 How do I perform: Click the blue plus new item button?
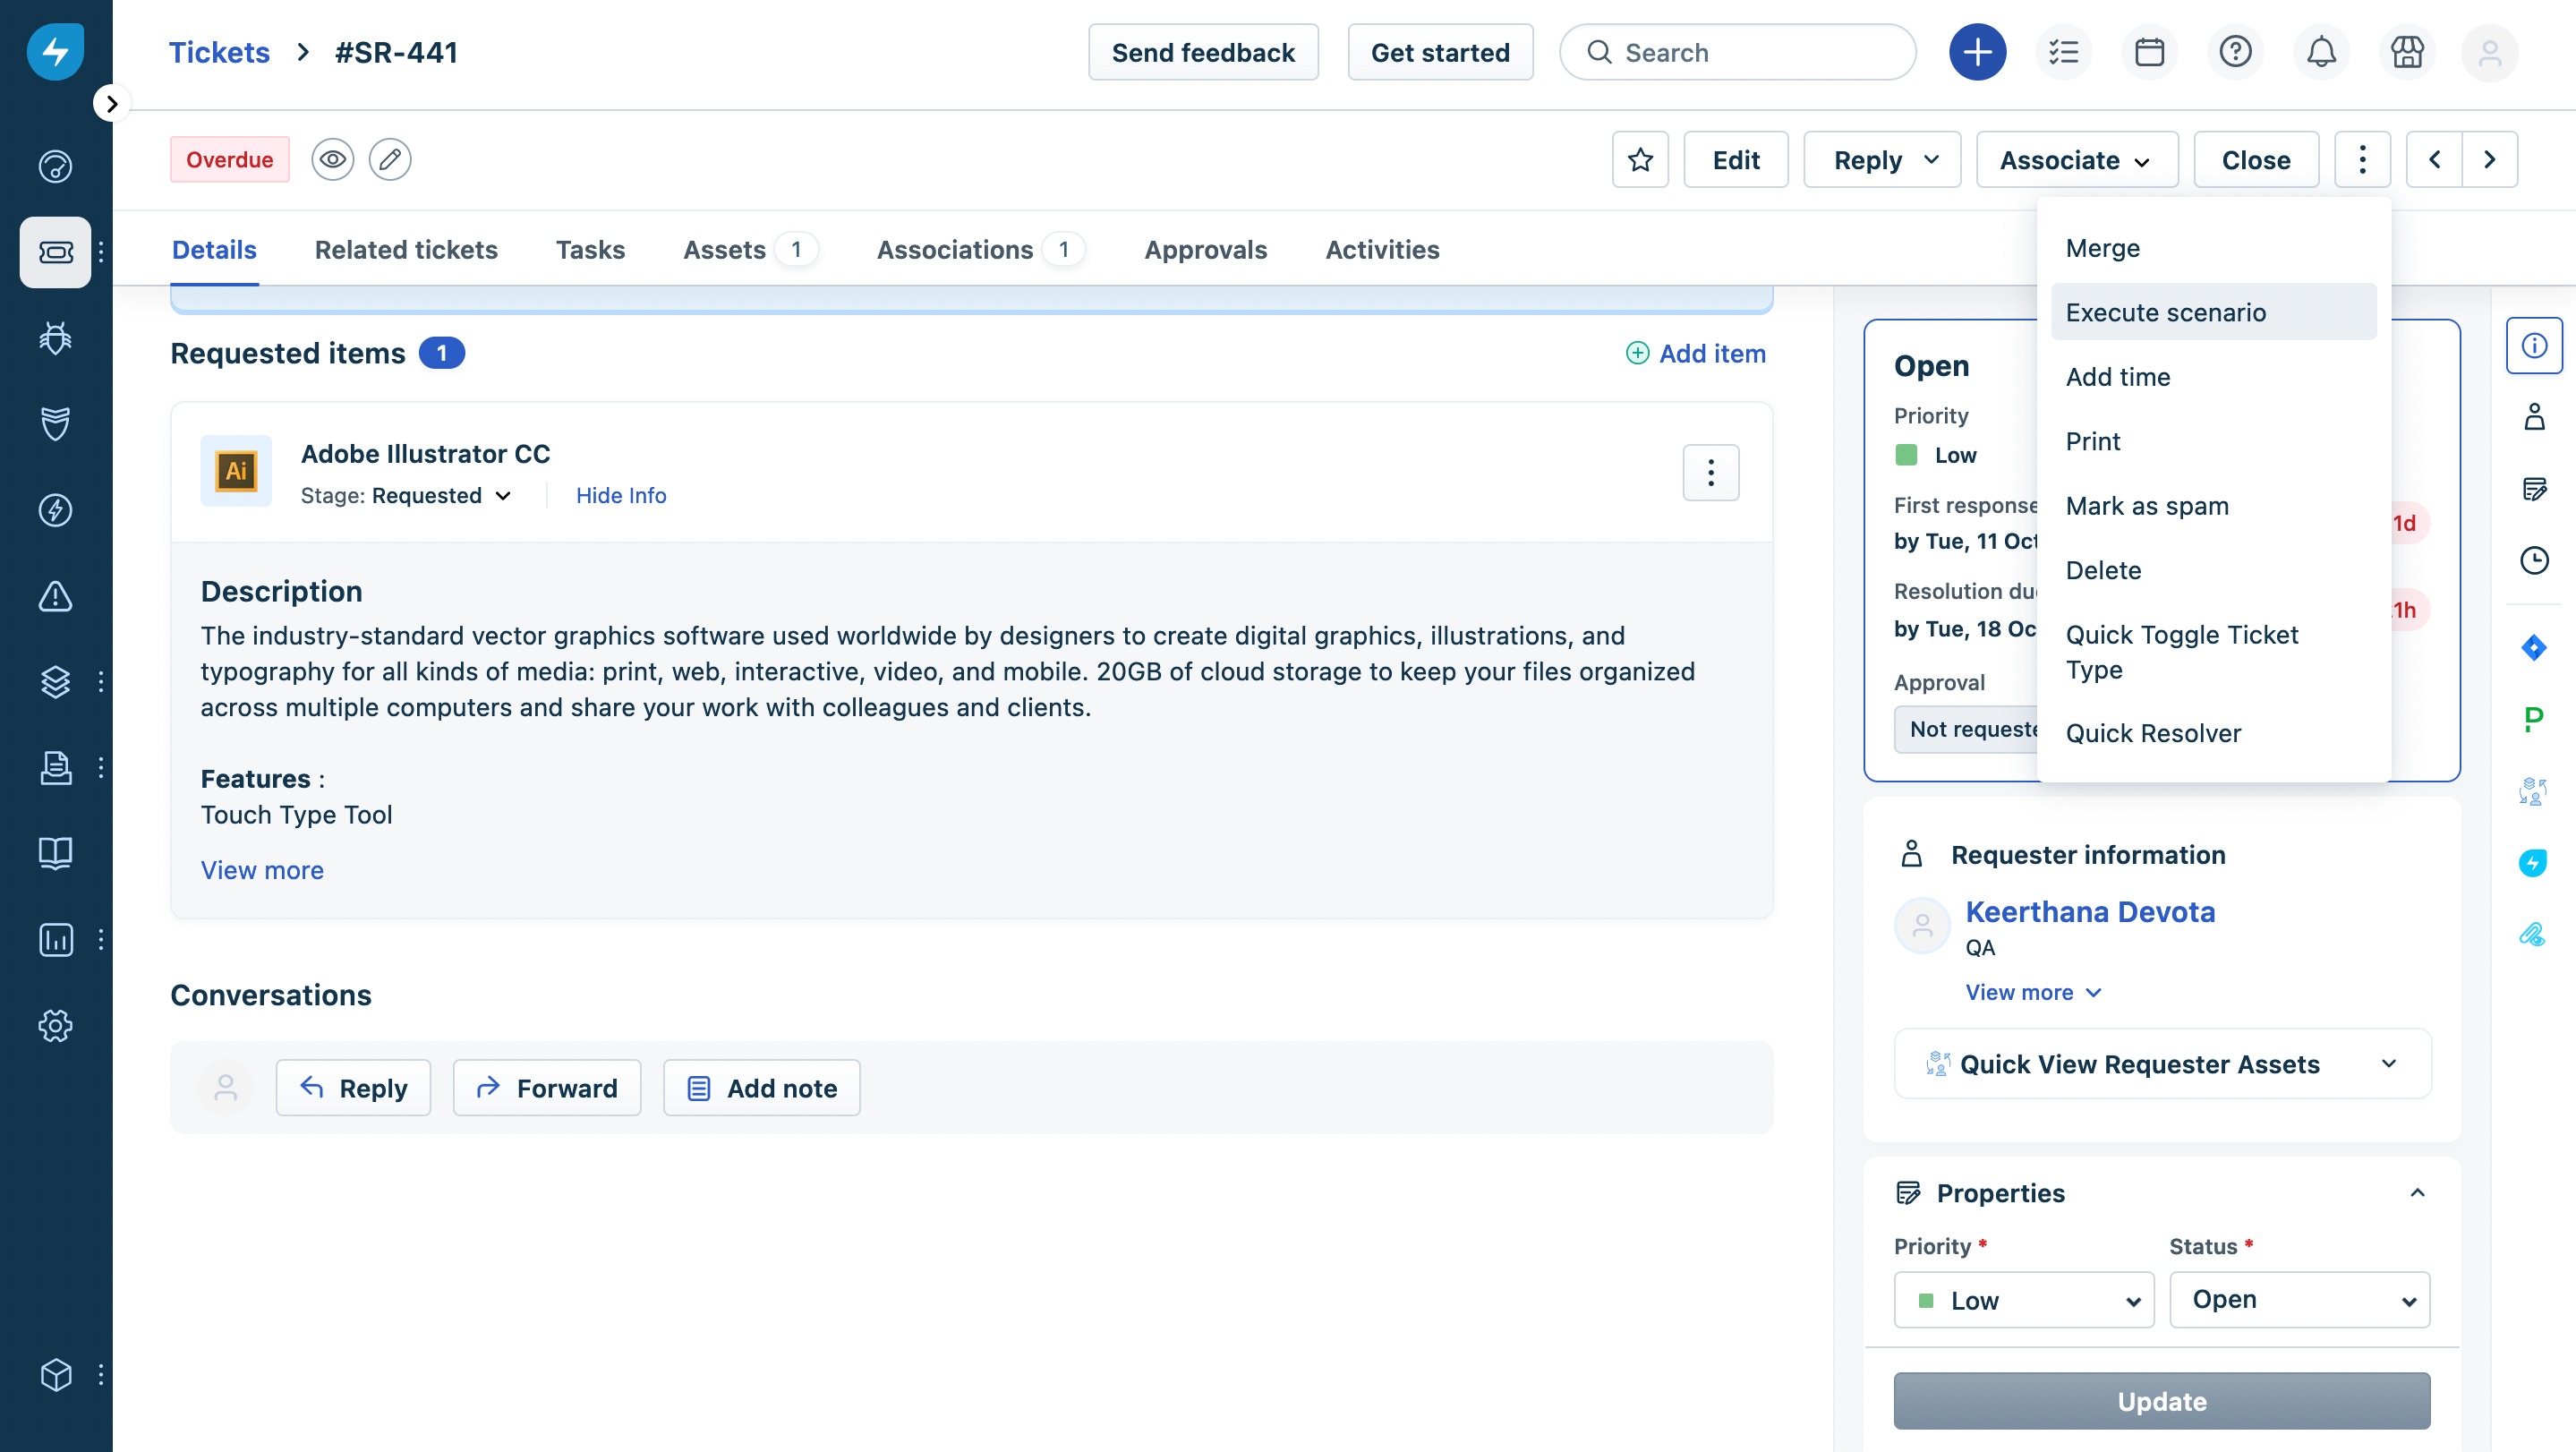pos(1976,52)
